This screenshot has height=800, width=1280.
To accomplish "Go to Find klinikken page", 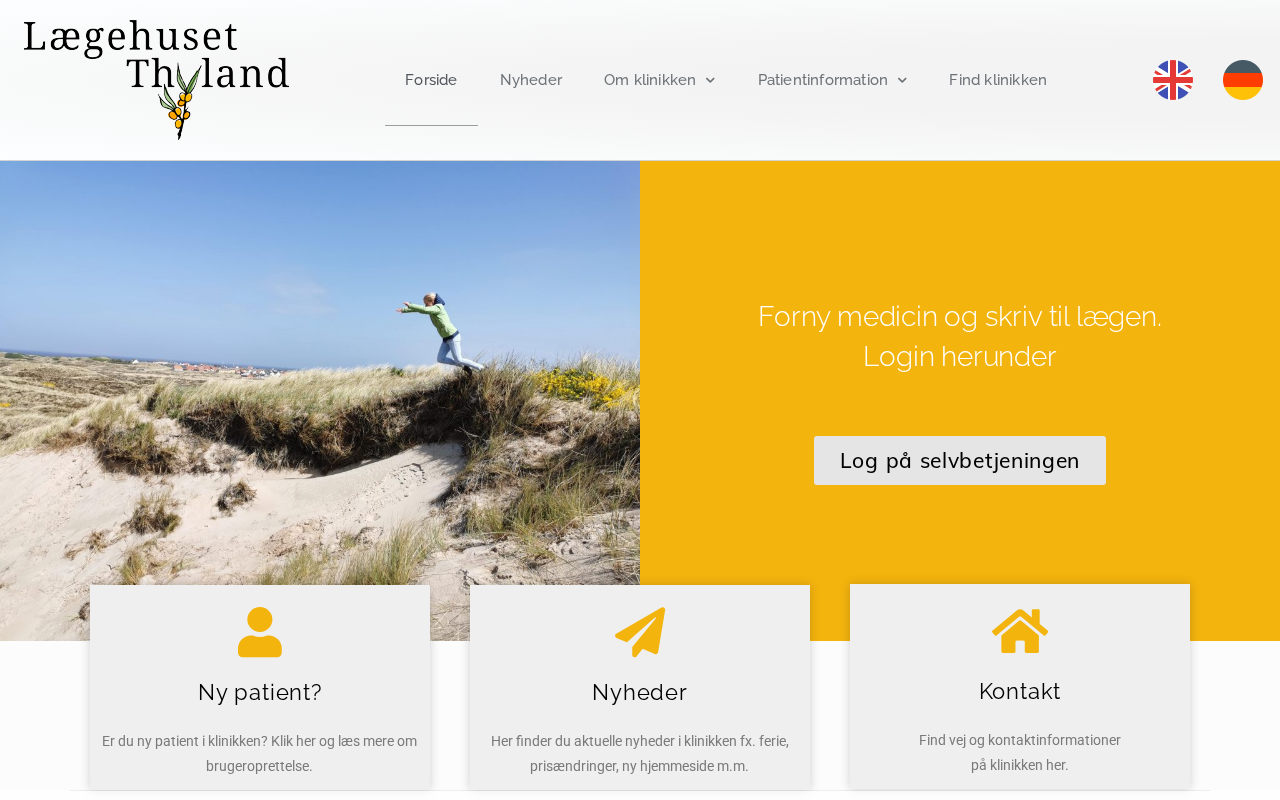I will [x=998, y=80].
